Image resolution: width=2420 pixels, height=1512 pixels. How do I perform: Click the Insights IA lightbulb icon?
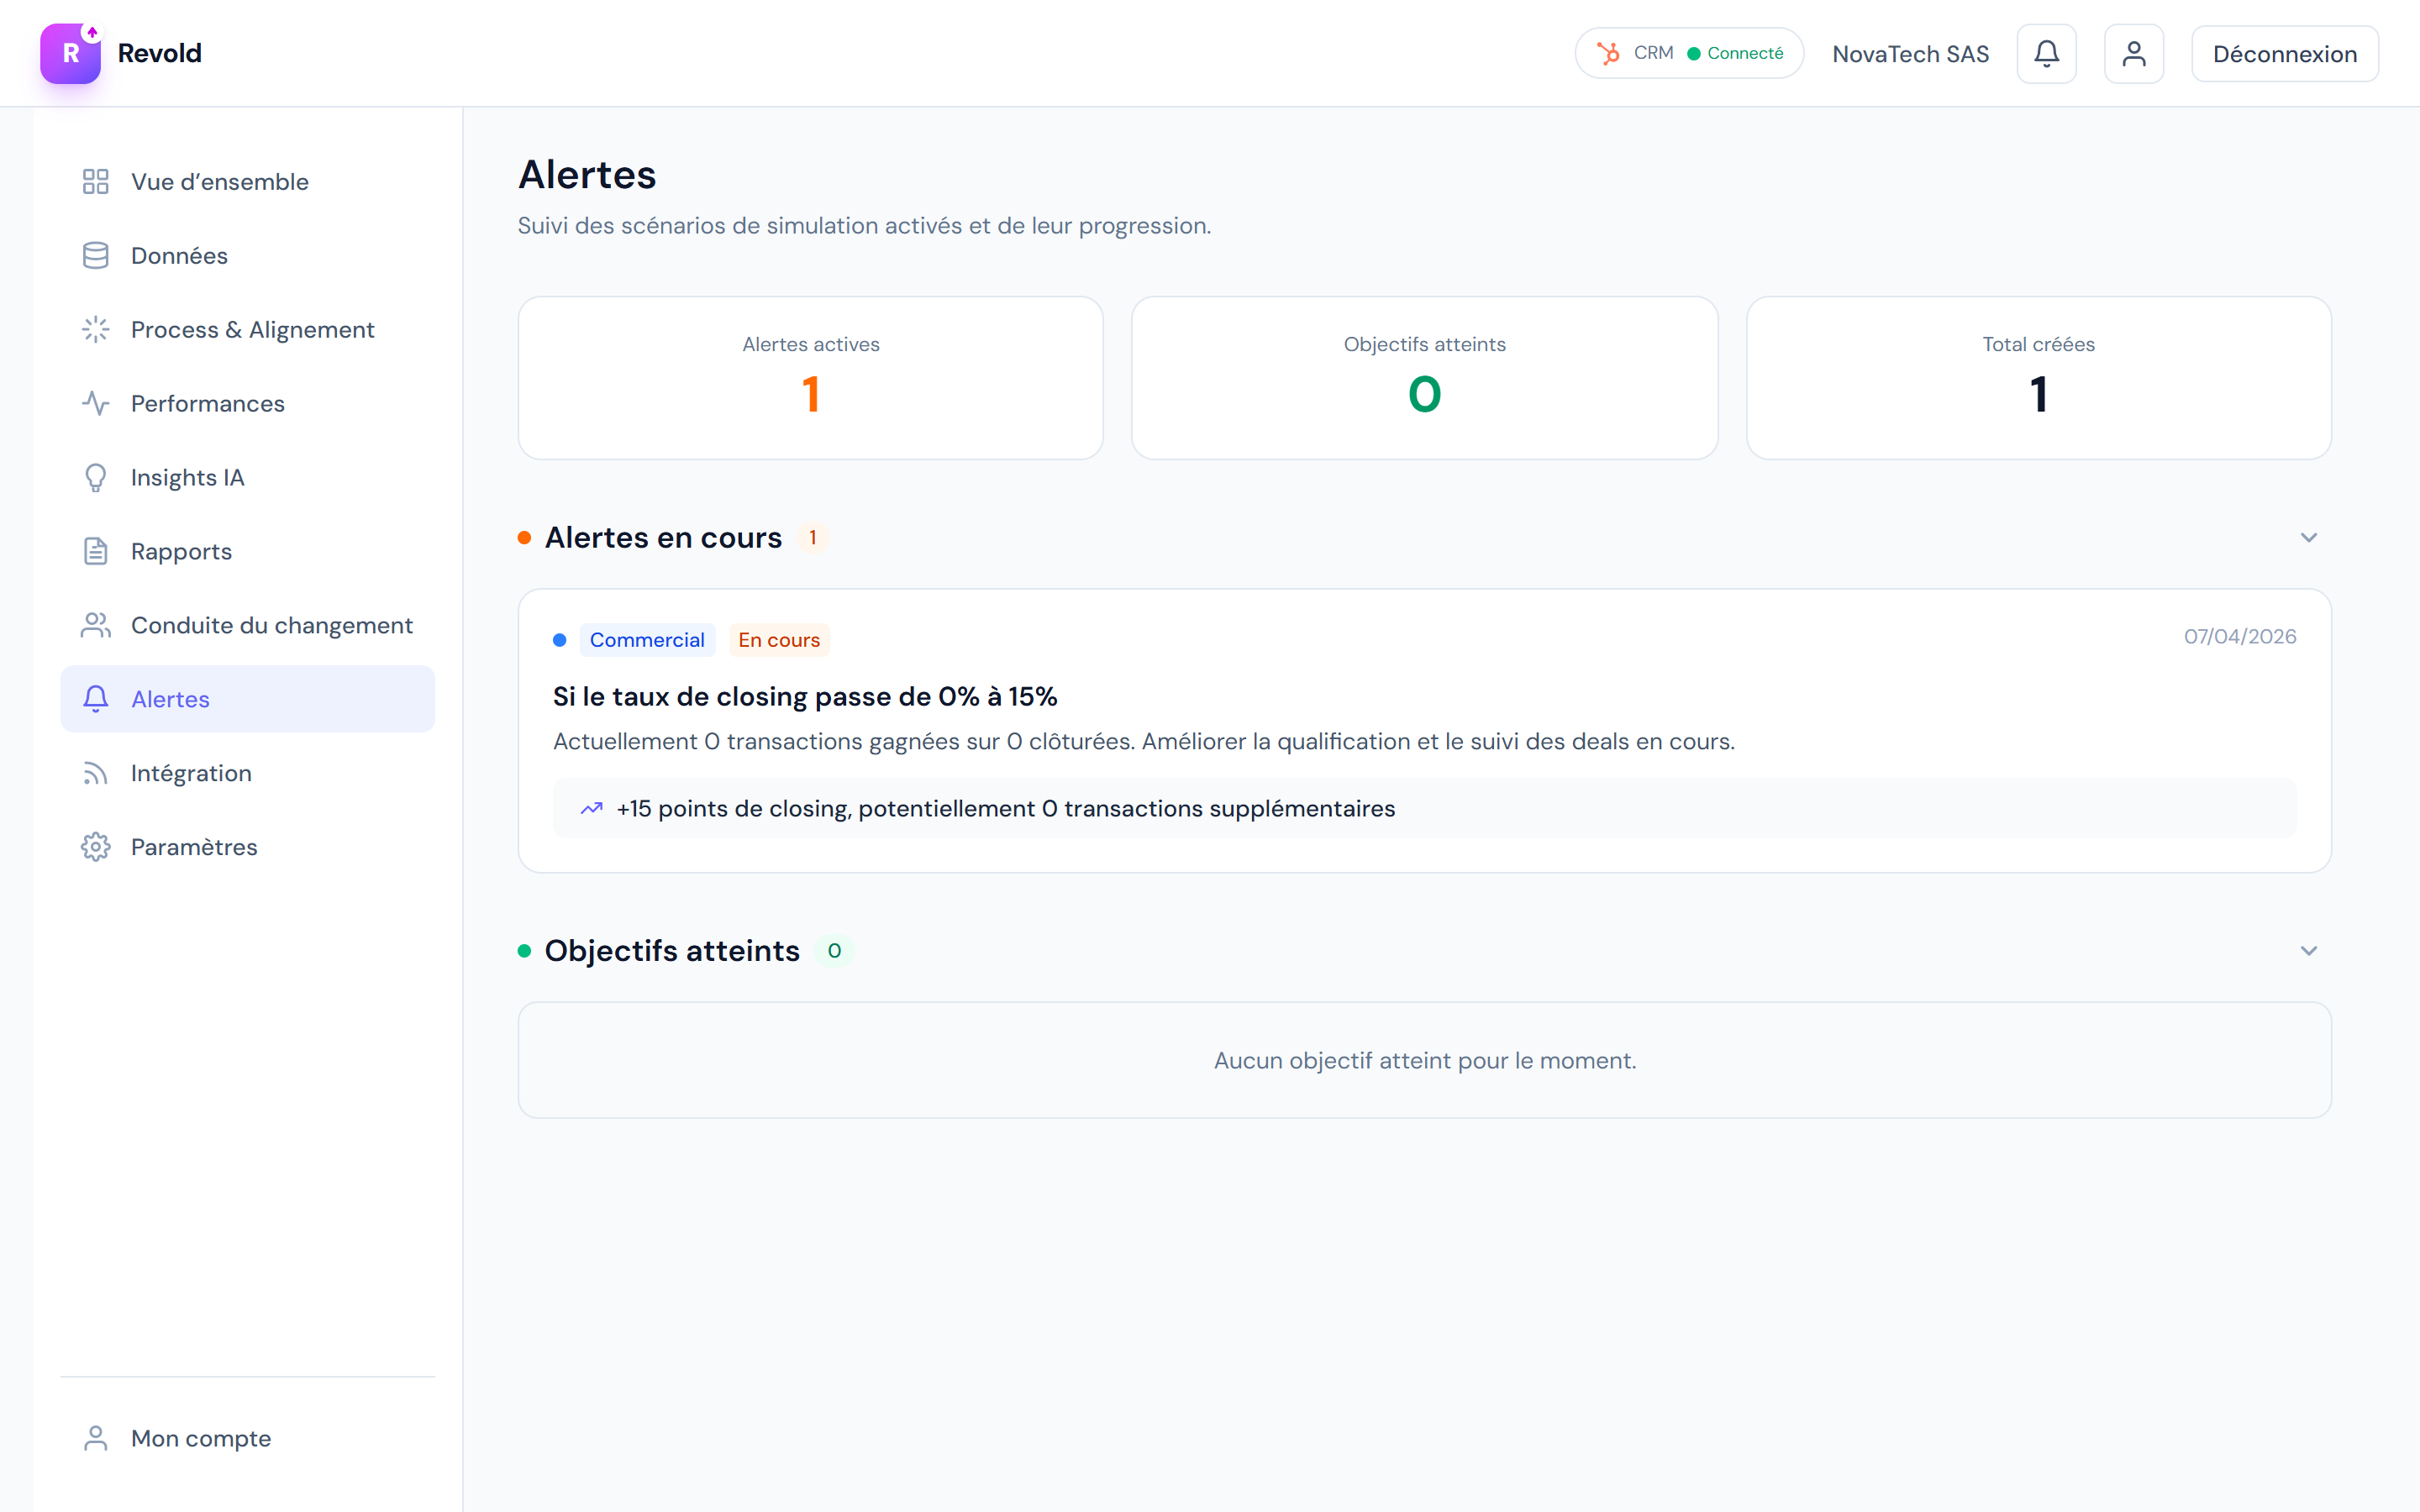95,478
